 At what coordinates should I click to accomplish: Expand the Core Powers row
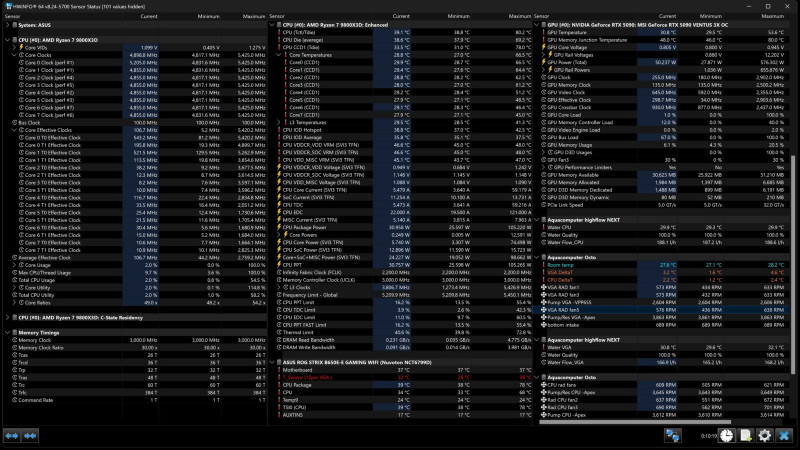pyautogui.click(x=279, y=235)
